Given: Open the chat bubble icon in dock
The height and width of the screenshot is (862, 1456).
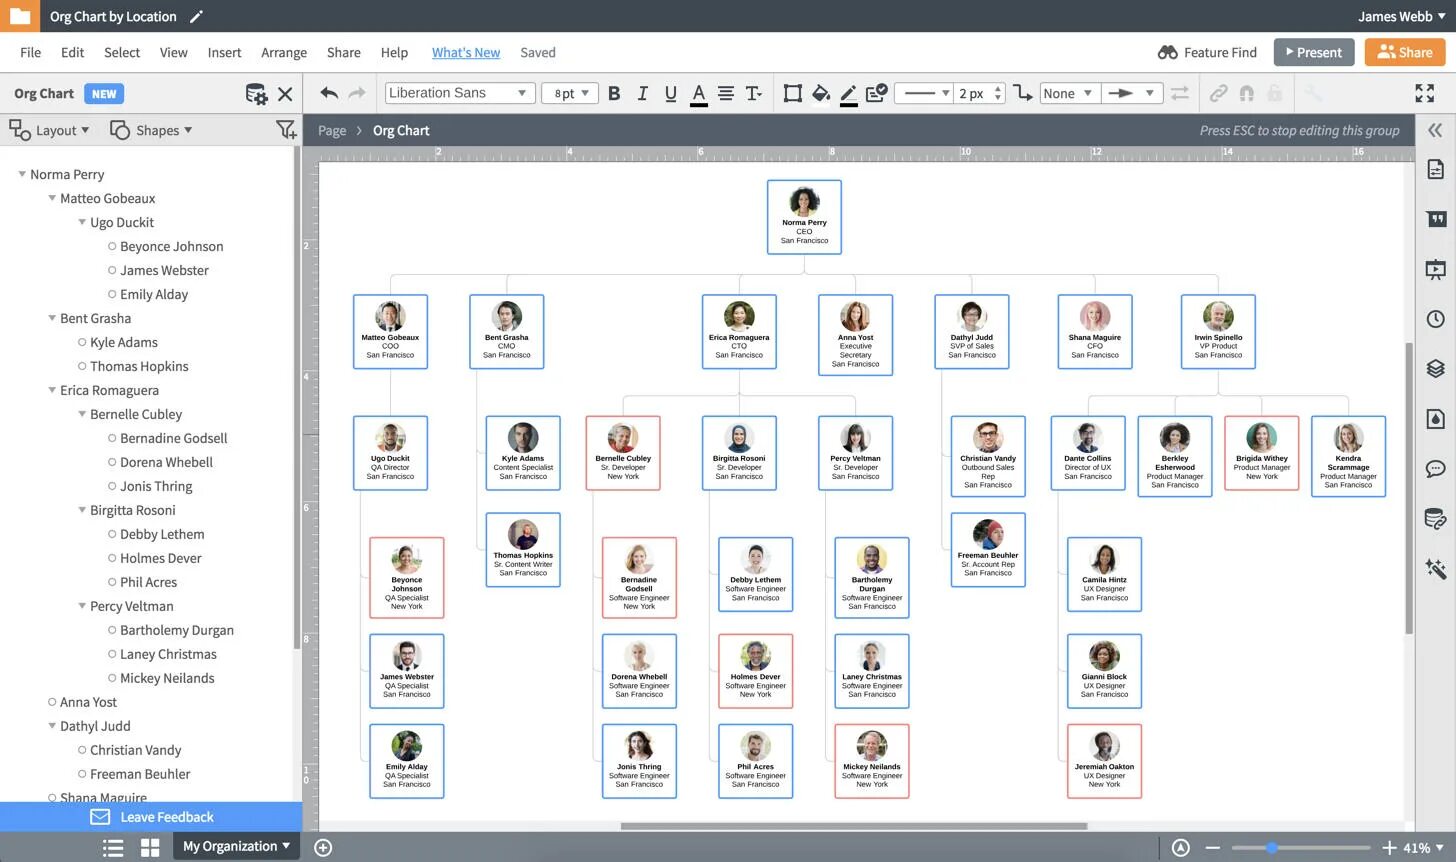Looking at the screenshot, I should [x=1435, y=468].
